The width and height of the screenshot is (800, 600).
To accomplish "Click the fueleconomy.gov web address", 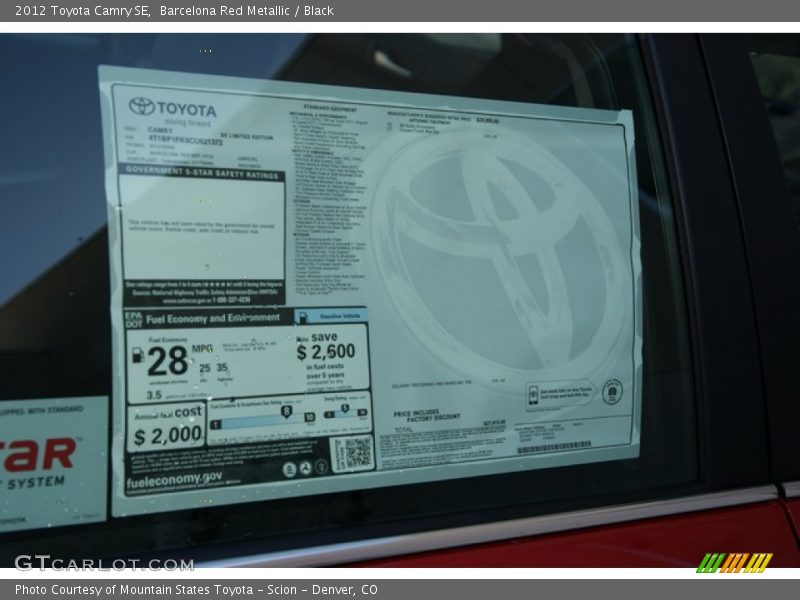I will coord(175,479).
